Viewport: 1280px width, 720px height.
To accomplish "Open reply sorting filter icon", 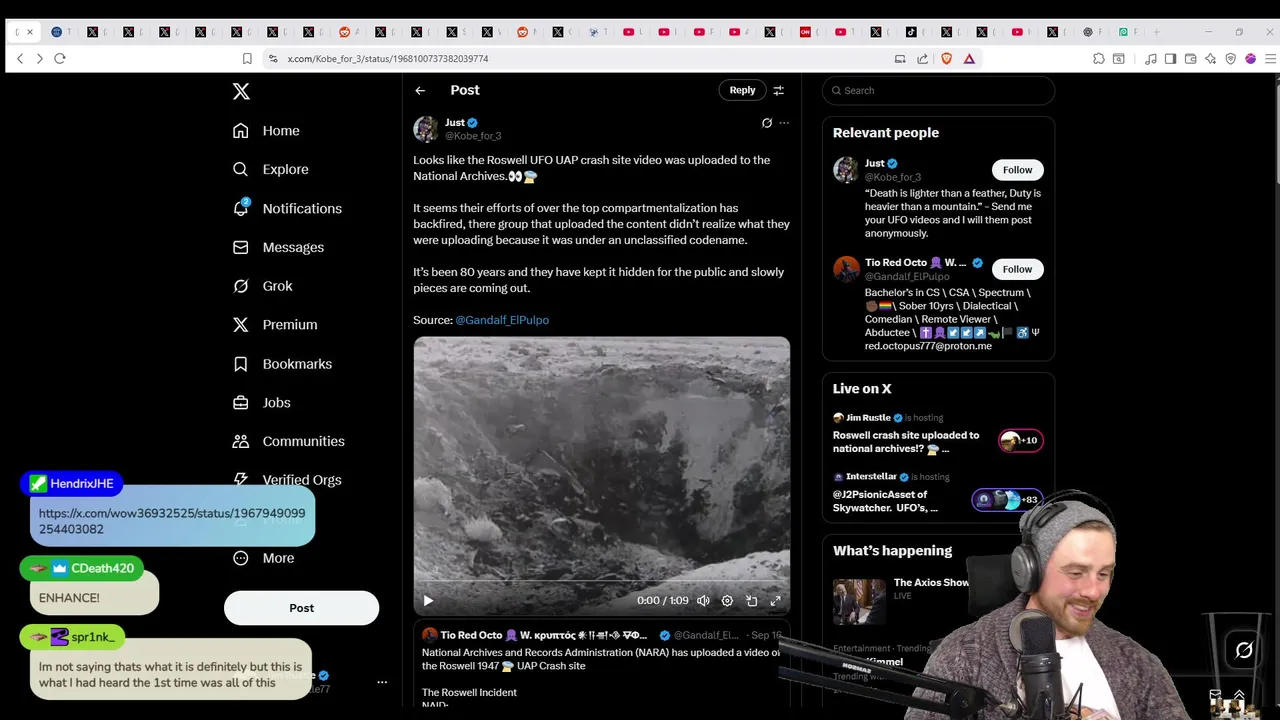I will tap(779, 90).
